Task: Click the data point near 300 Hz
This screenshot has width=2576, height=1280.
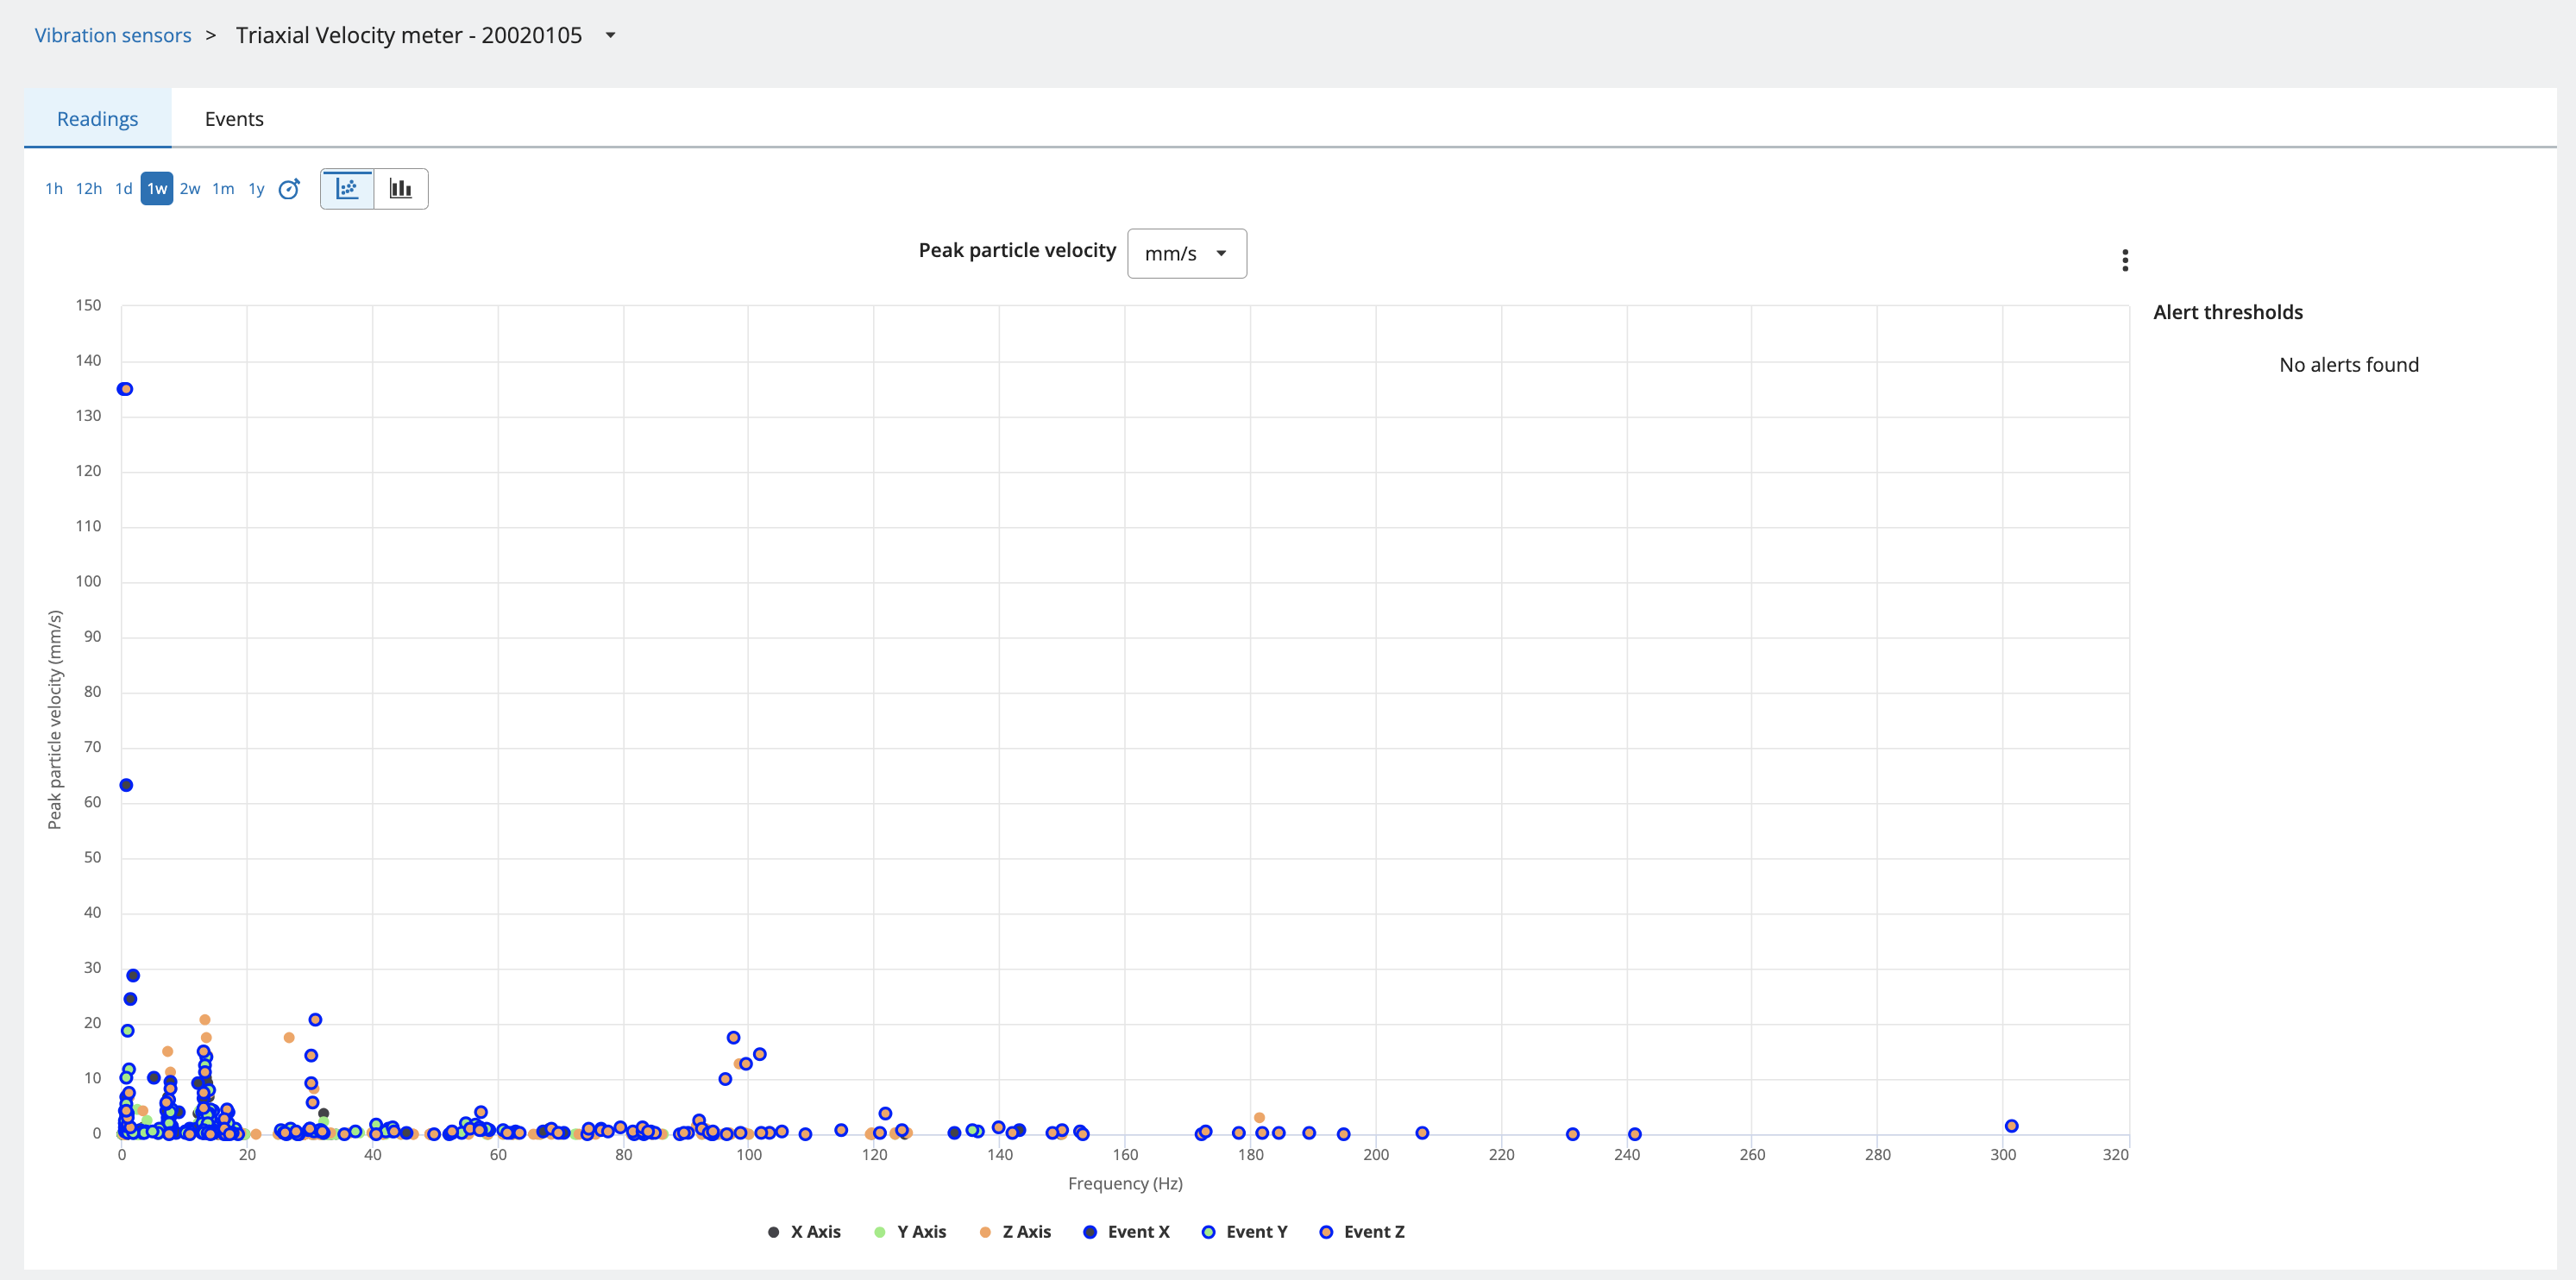Action: 2011,1126
